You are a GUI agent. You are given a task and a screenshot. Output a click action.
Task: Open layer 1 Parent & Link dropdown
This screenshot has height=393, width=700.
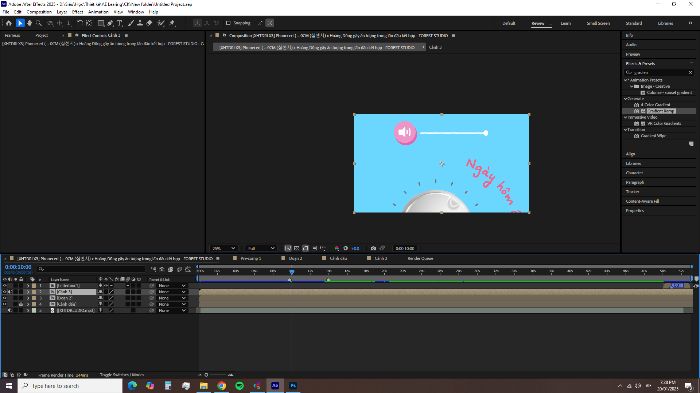tap(172, 285)
